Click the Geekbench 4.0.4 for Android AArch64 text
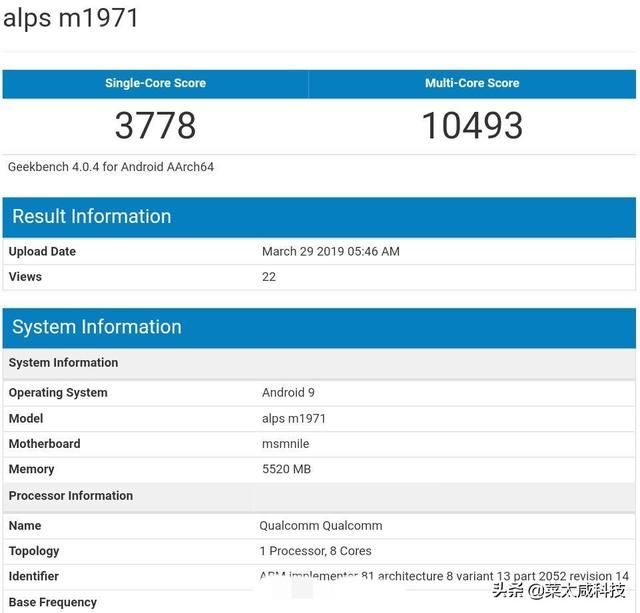Viewport: 640px width, 613px height. [x=111, y=167]
